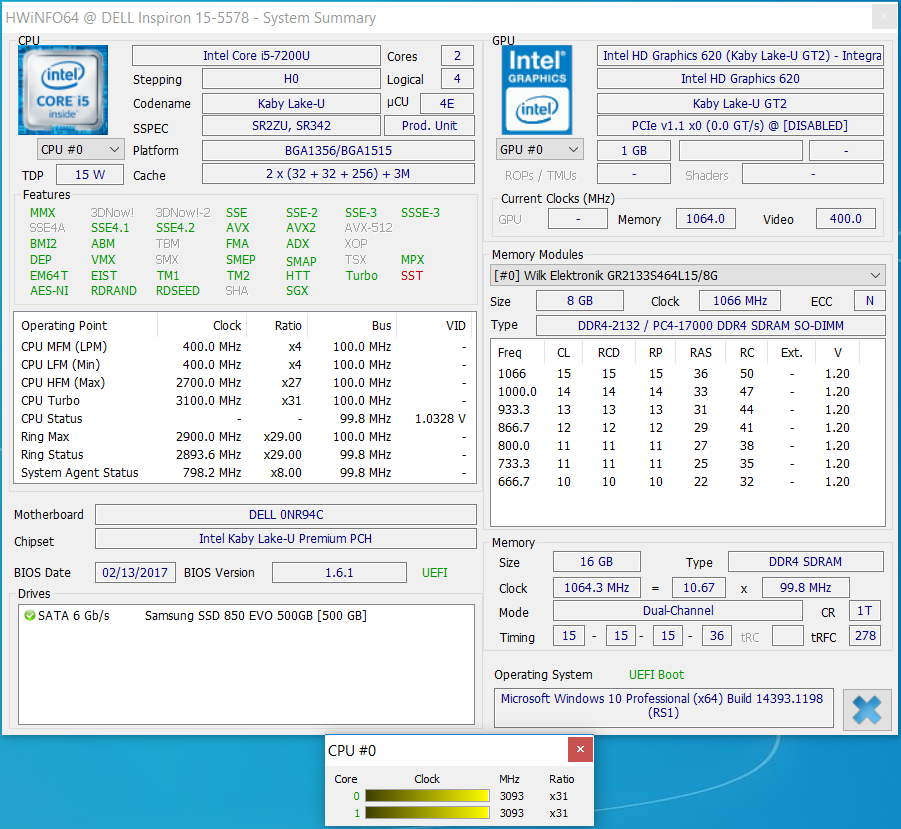Close the summary with the blue X button
The height and width of the screenshot is (829, 901).
(867, 710)
